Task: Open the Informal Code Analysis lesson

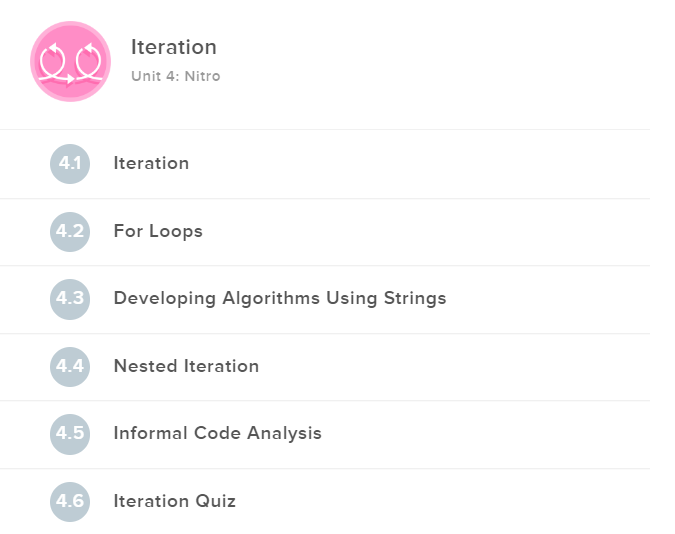Action: point(217,434)
